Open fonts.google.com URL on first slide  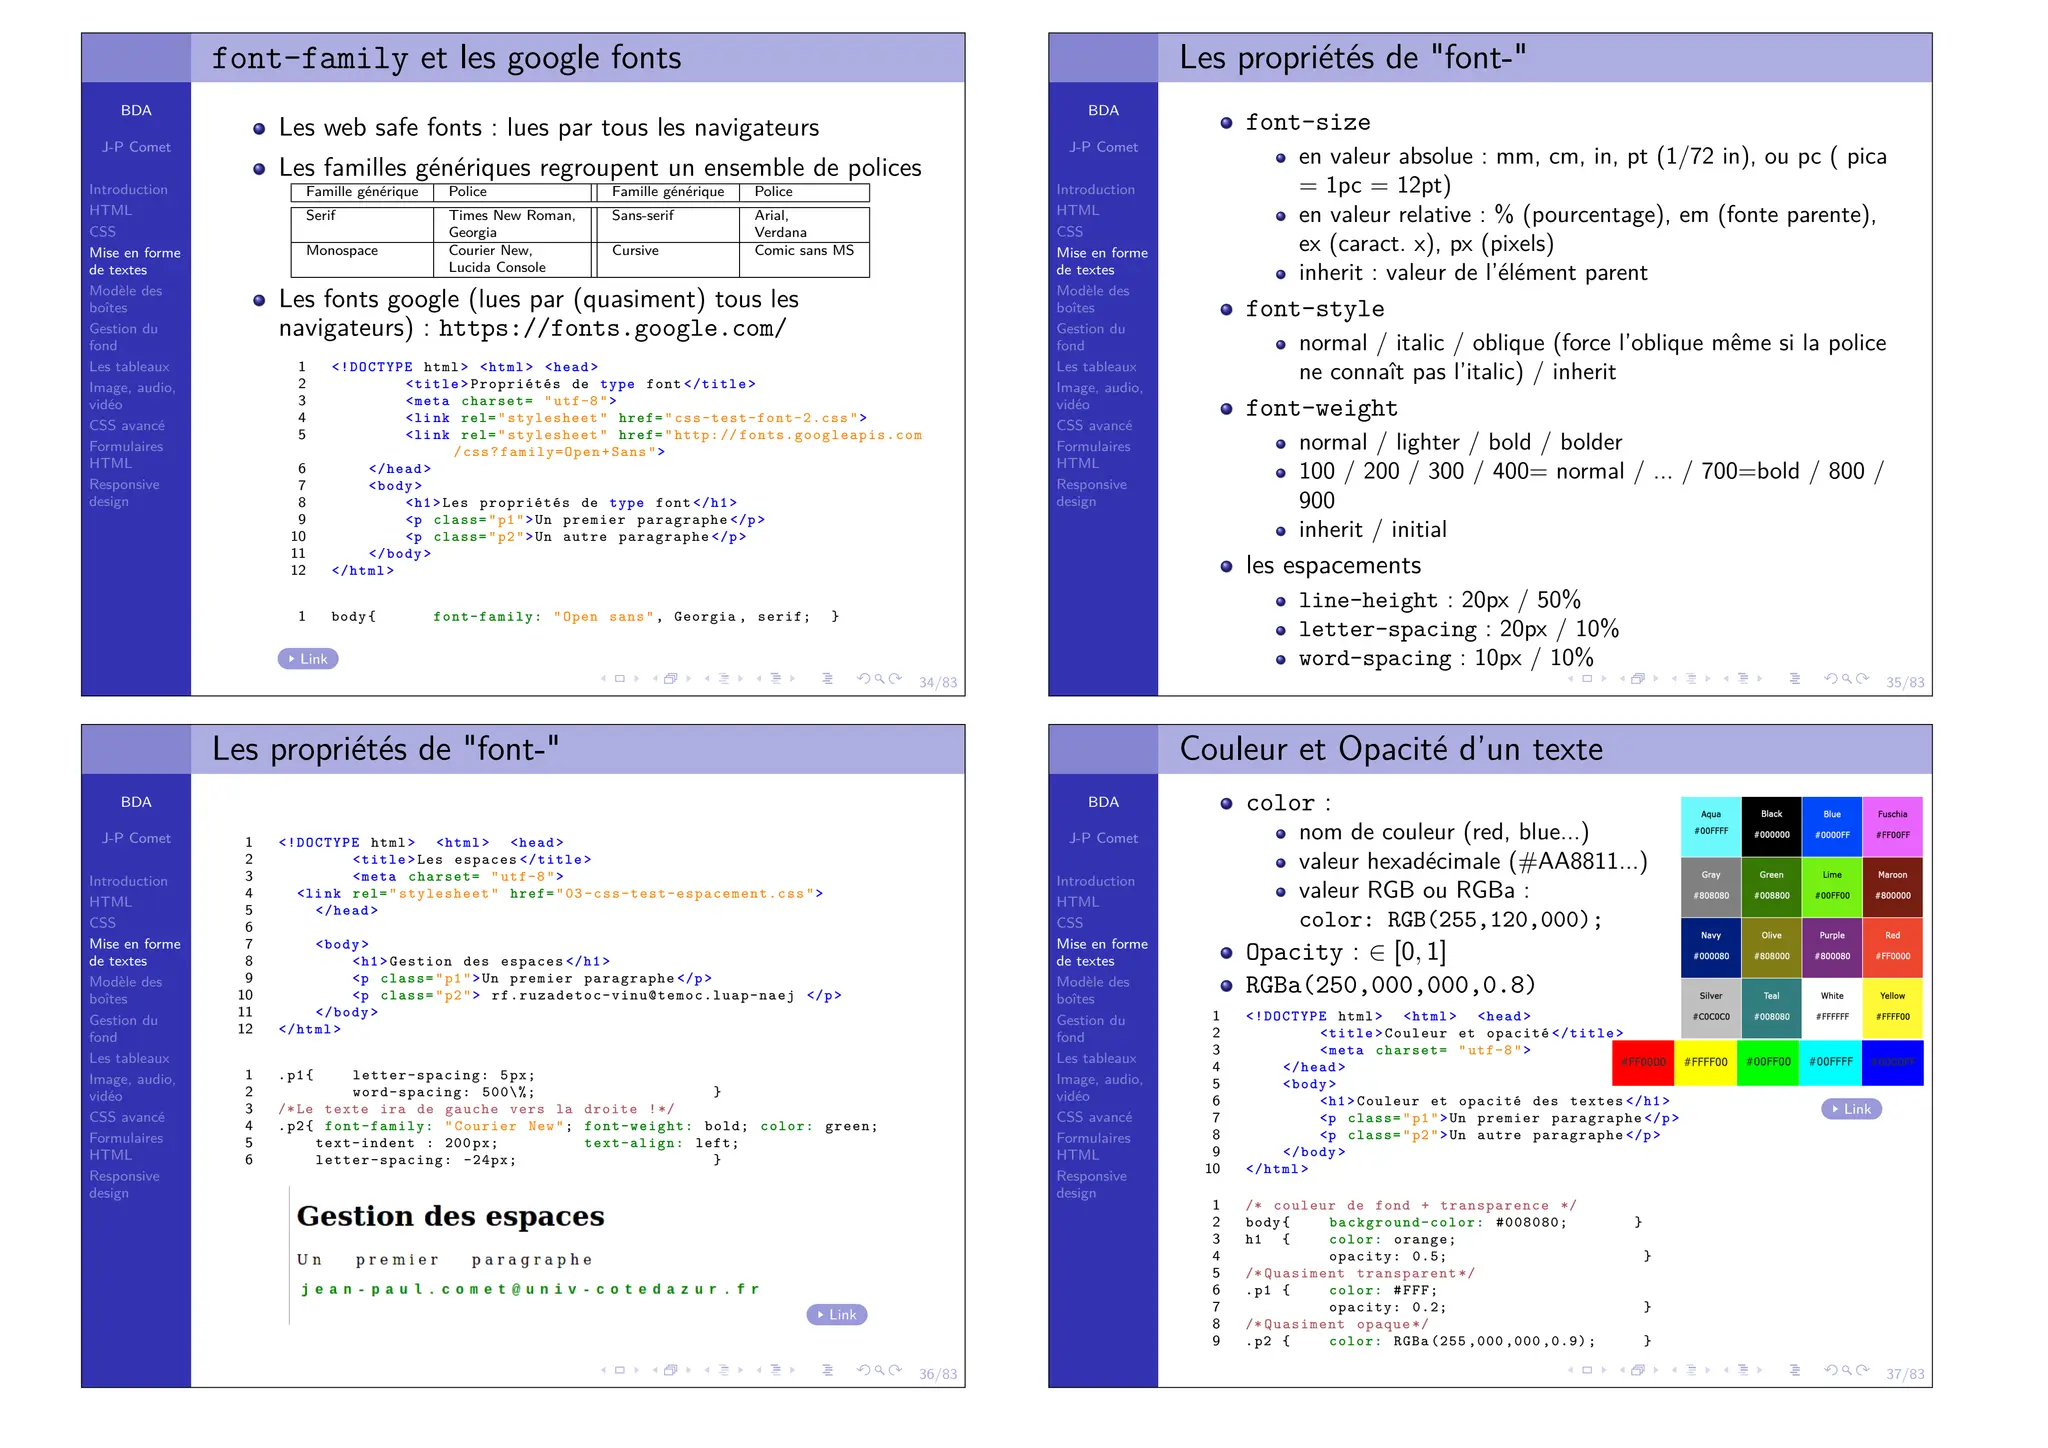tap(612, 329)
